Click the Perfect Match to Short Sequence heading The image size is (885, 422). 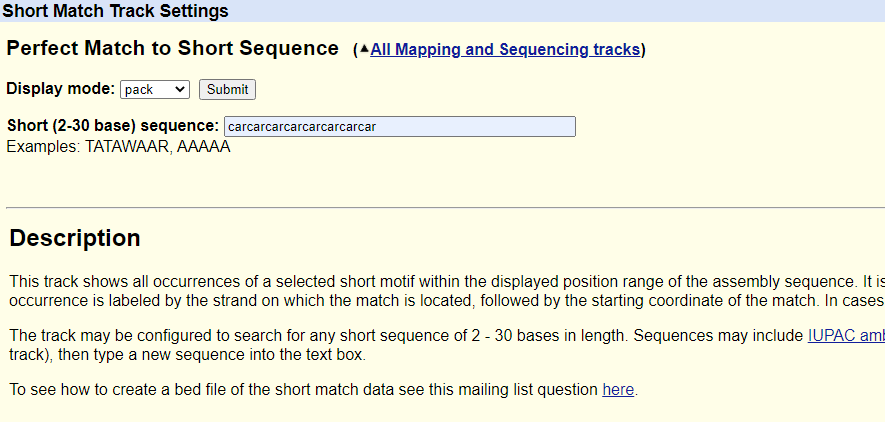pyautogui.click(x=173, y=48)
